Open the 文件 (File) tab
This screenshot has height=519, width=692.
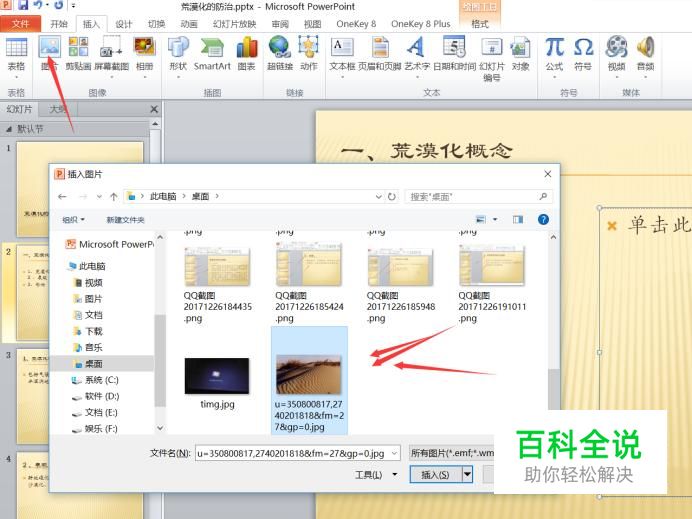coord(20,24)
